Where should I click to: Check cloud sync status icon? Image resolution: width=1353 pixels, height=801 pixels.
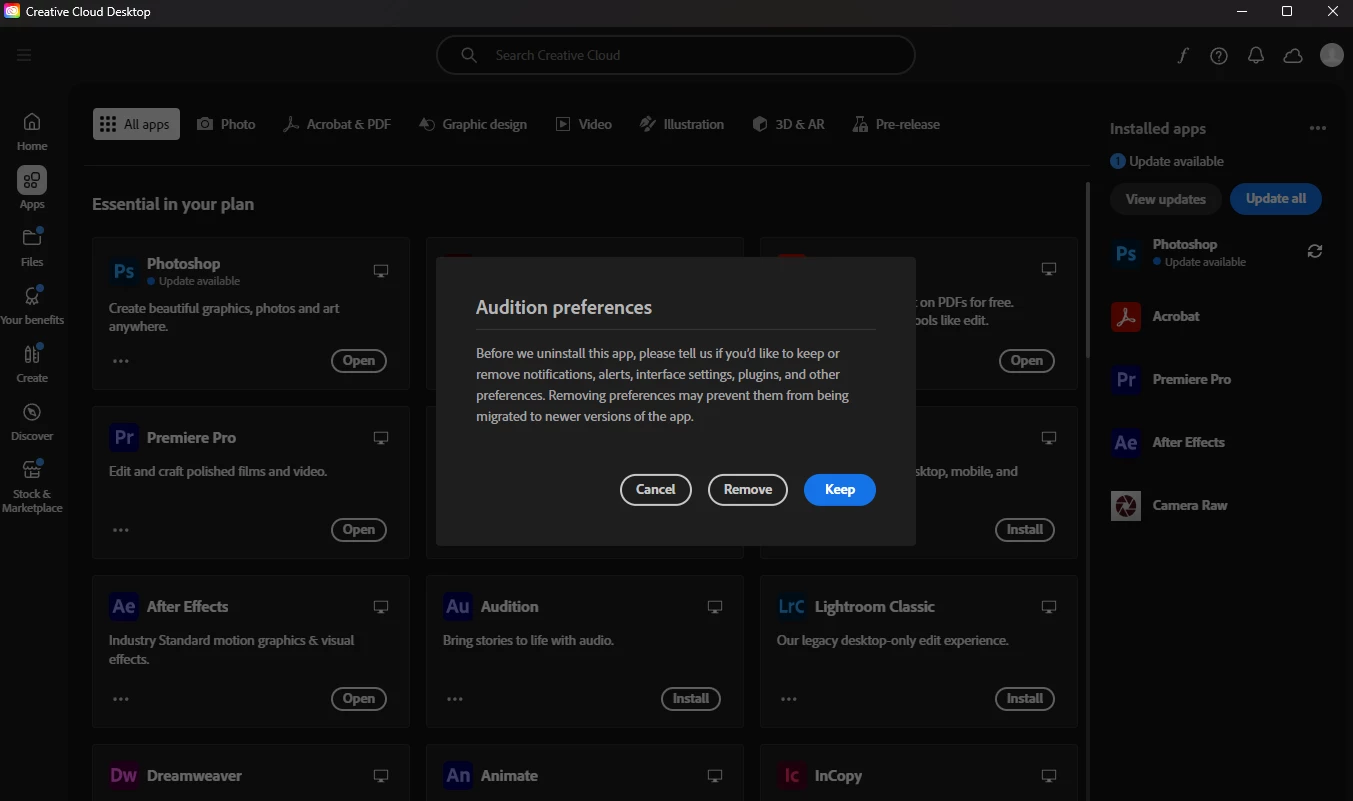(x=1293, y=56)
